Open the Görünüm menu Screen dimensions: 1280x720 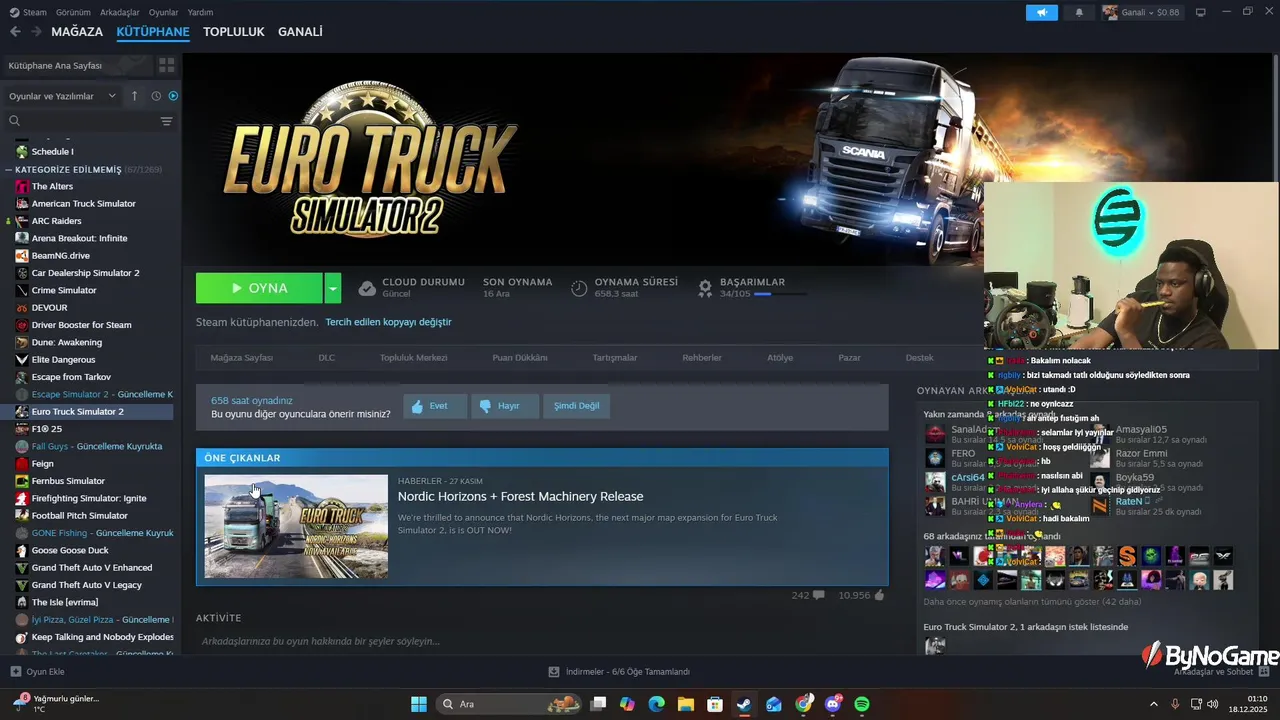click(73, 12)
